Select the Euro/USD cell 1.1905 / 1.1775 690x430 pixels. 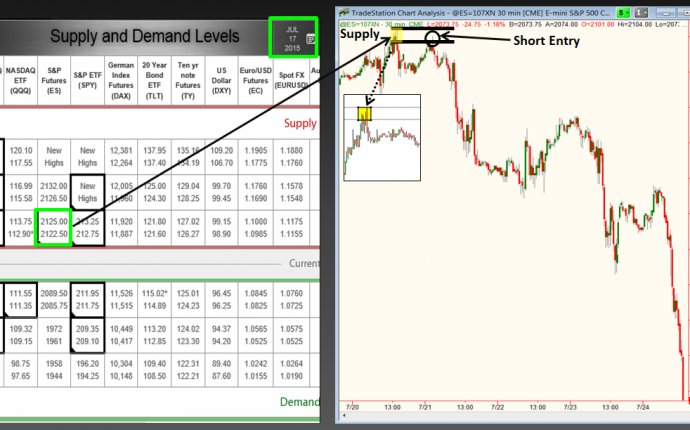click(x=256, y=157)
